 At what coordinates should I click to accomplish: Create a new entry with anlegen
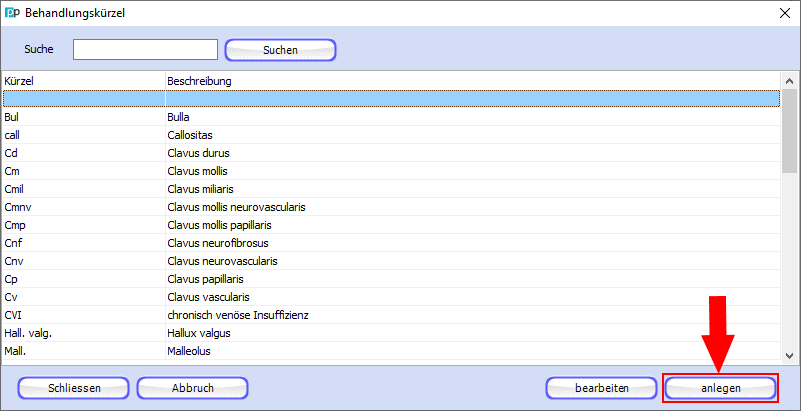pyautogui.click(x=720, y=387)
